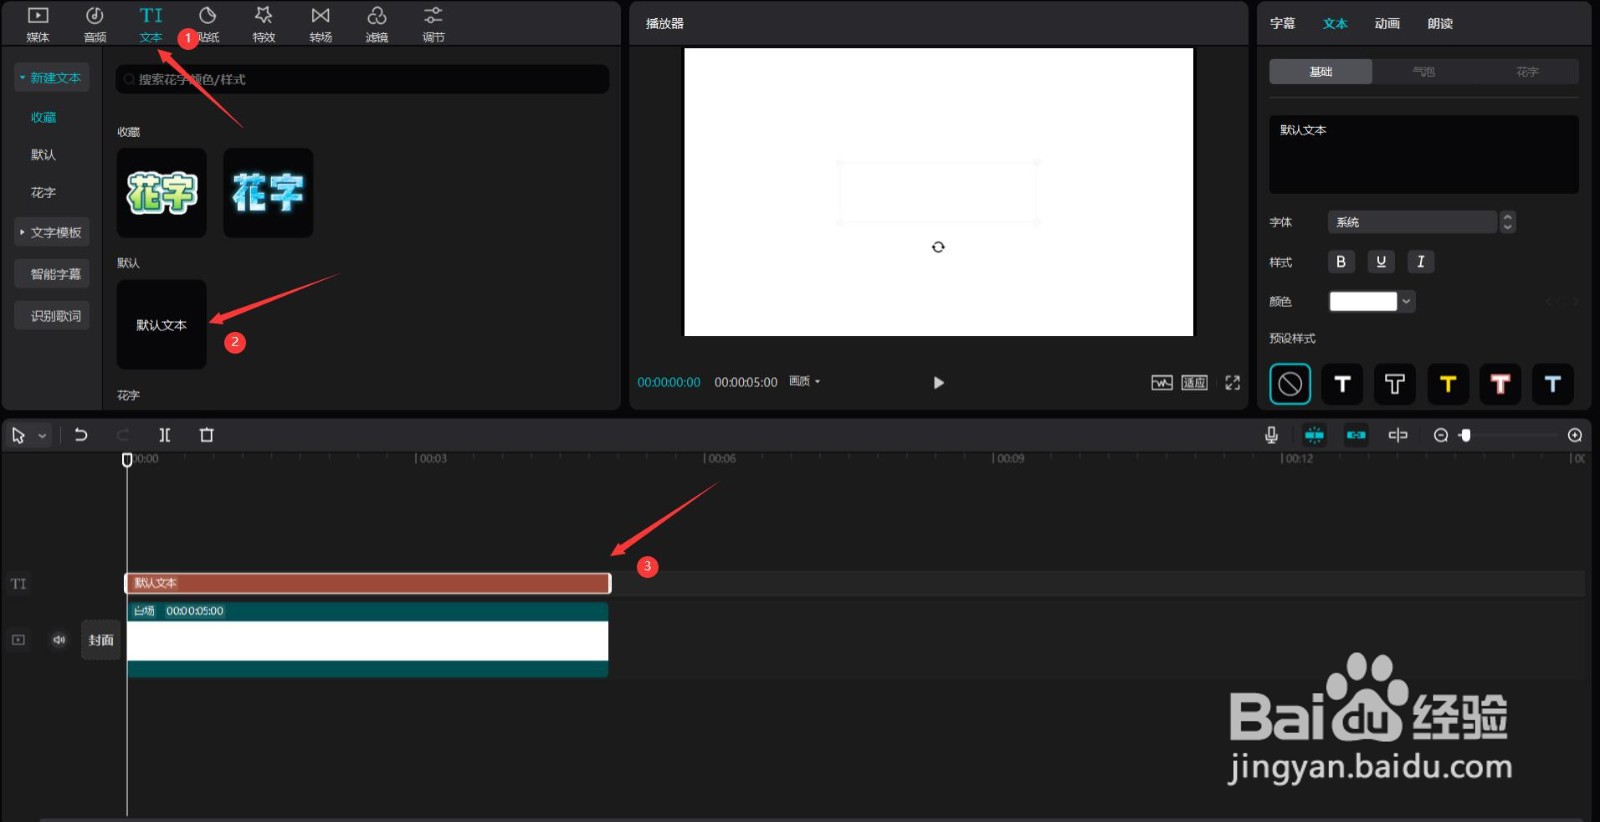Open pointer tool mode dropdown arrow
This screenshot has height=822, width=1600.
(42, 436)
